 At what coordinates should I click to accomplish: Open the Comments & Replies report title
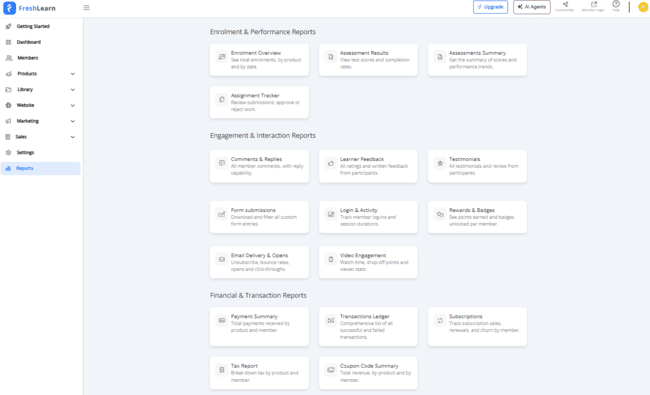click(256, 159)
